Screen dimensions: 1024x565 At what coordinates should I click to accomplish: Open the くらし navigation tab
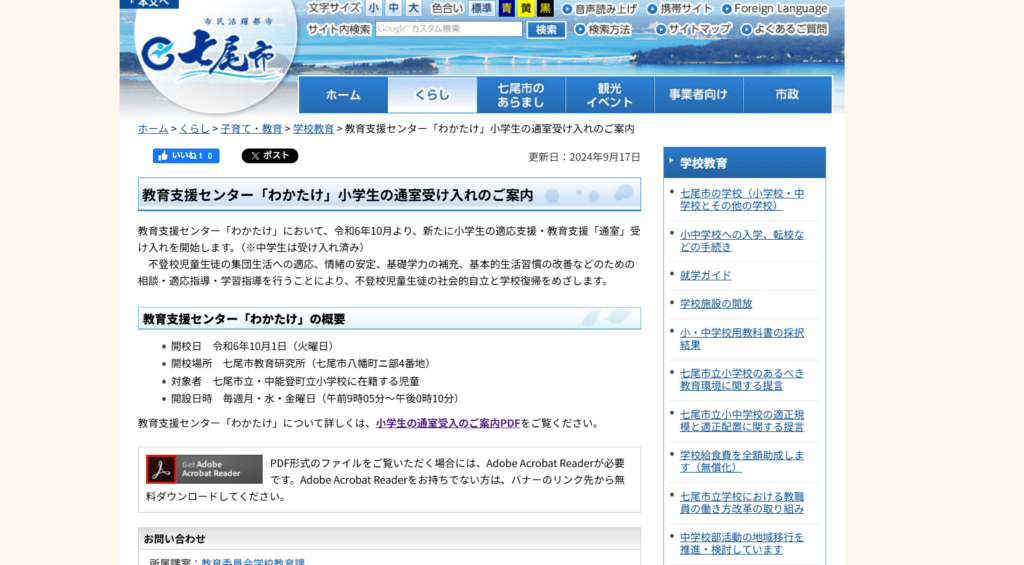click(x=432, y=95)
